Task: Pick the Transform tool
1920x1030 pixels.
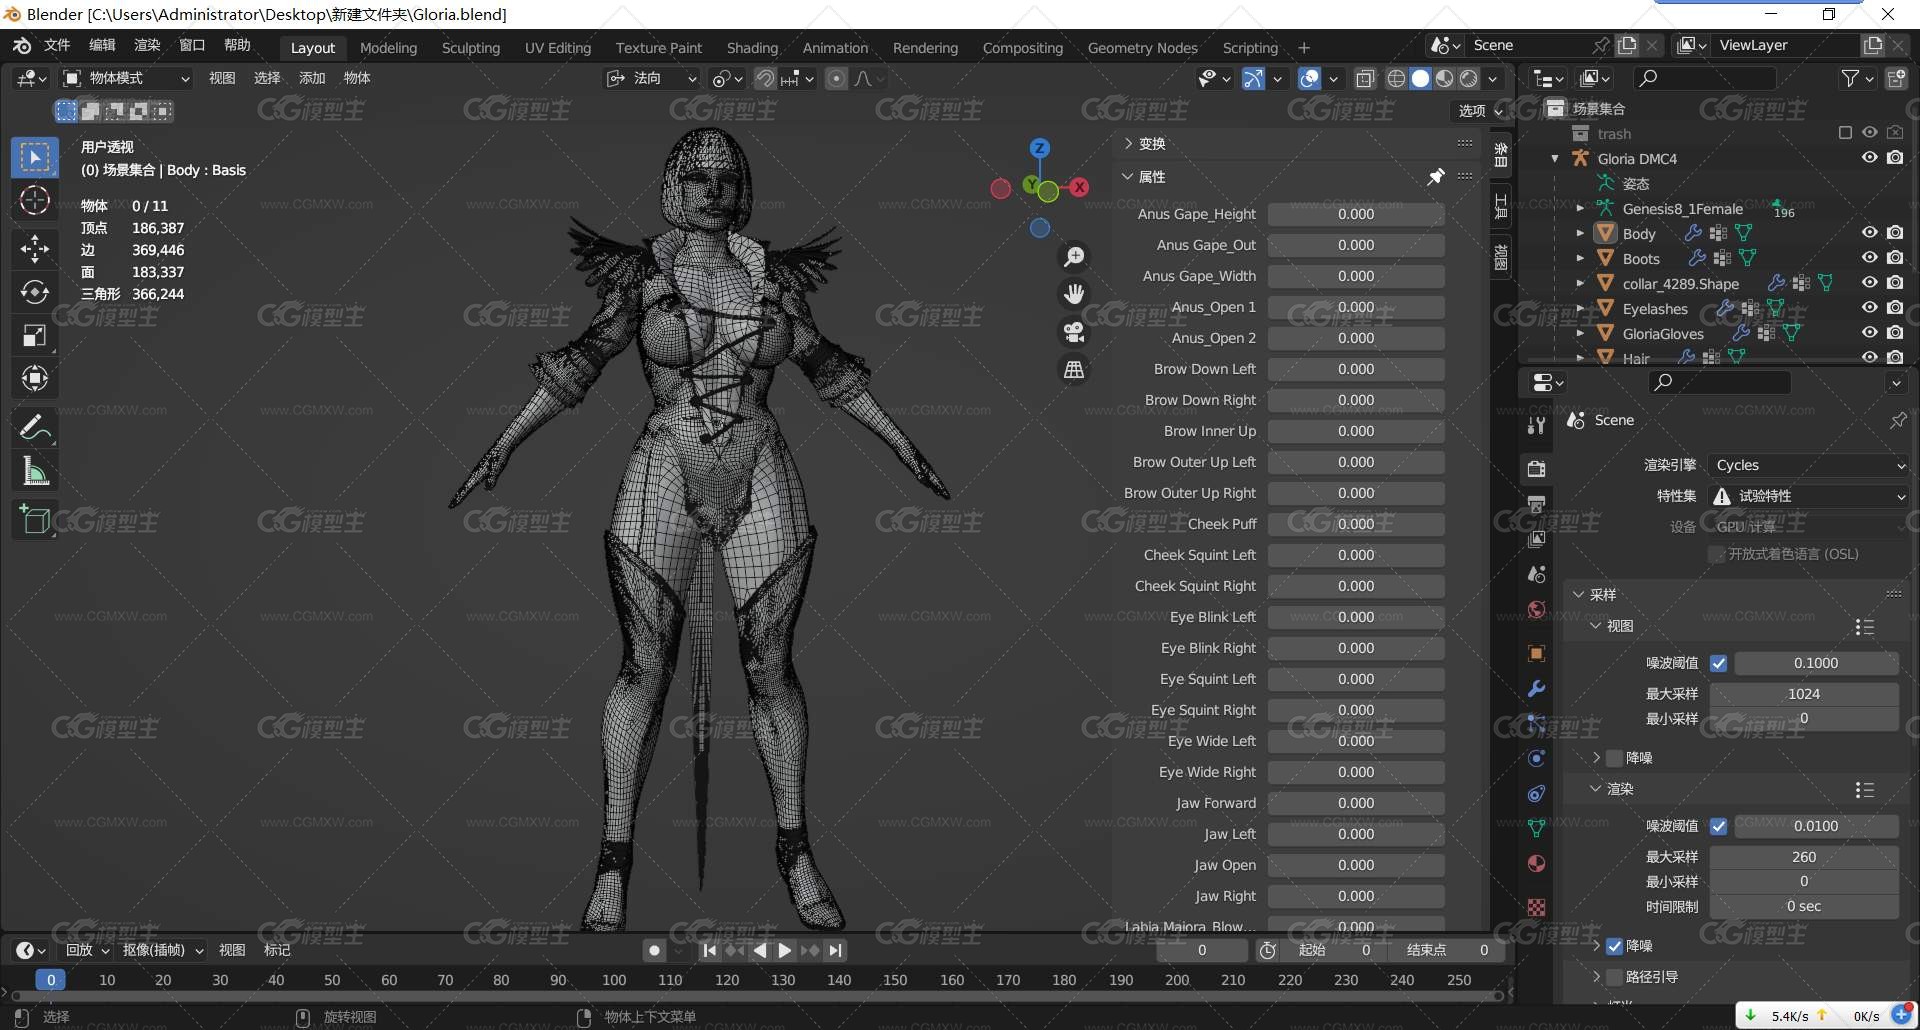Action: click(x=35, y=379)
